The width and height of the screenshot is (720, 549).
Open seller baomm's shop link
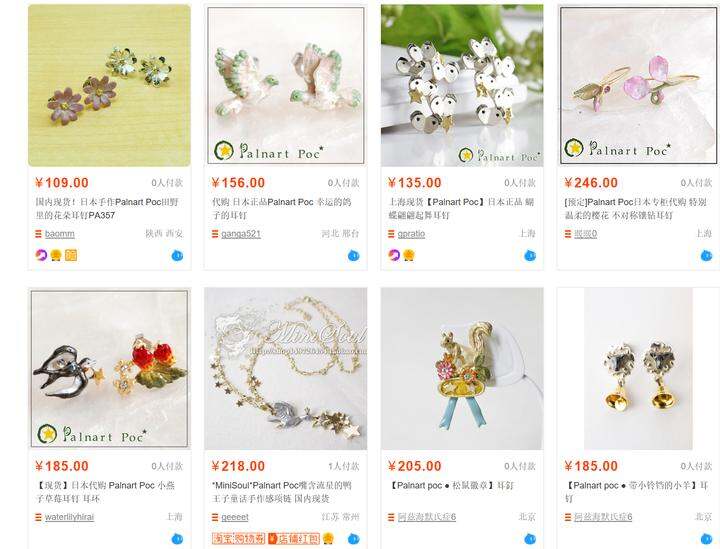tap(60, 234)
